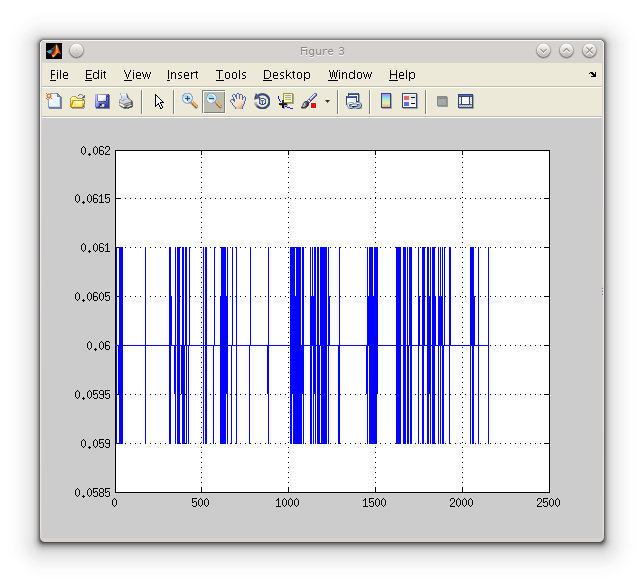Click the Link Plot button

coord(353,101)
